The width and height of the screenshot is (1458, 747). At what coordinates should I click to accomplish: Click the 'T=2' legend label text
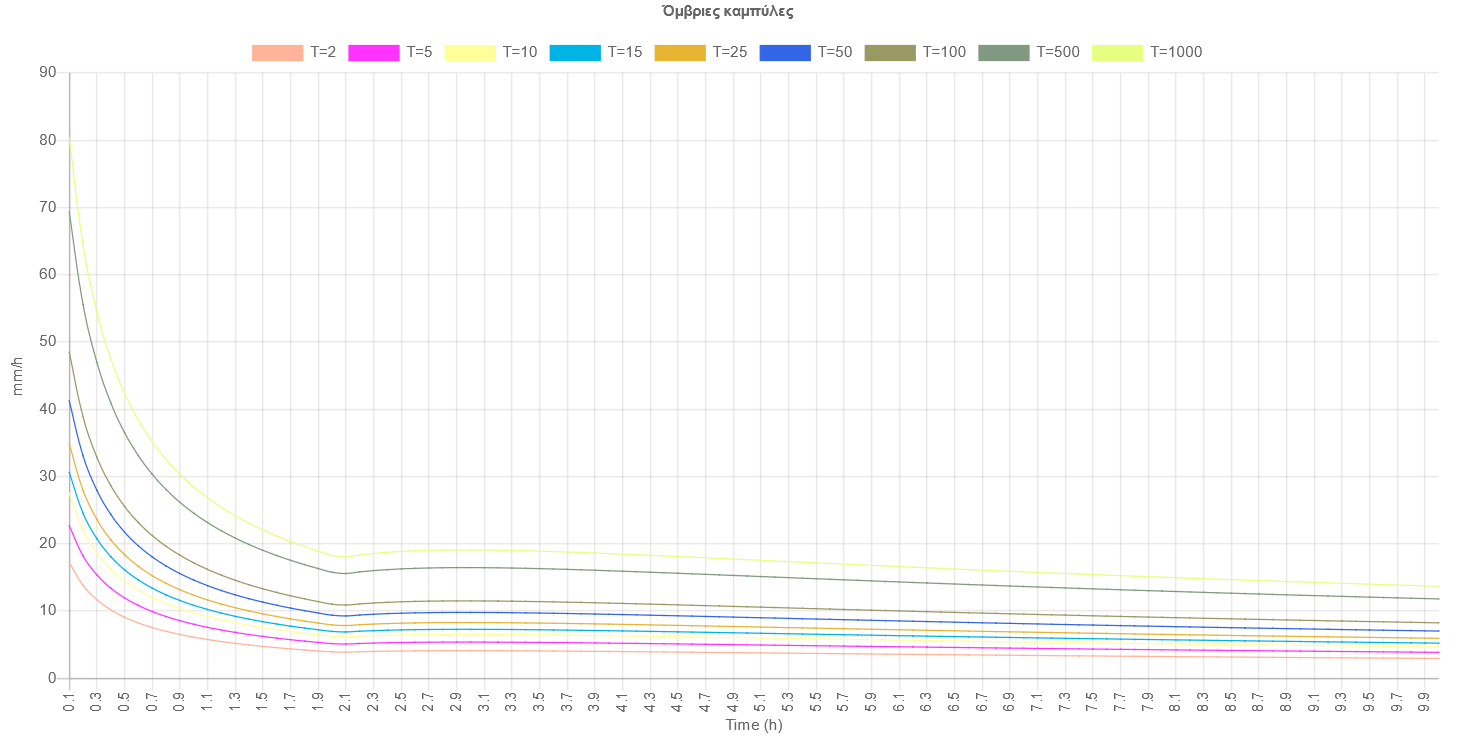pos(323,53)
